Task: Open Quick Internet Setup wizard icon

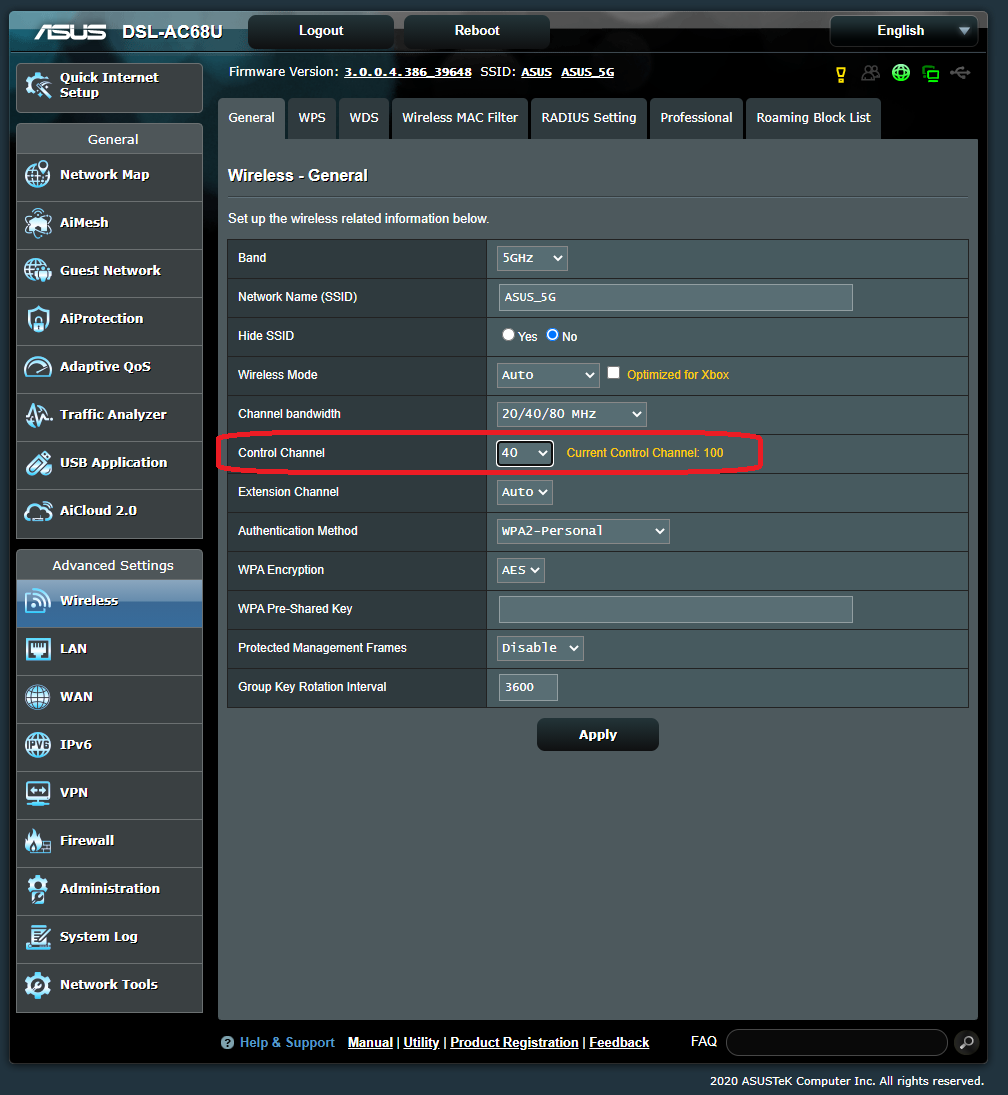Action: coord(38,85)
